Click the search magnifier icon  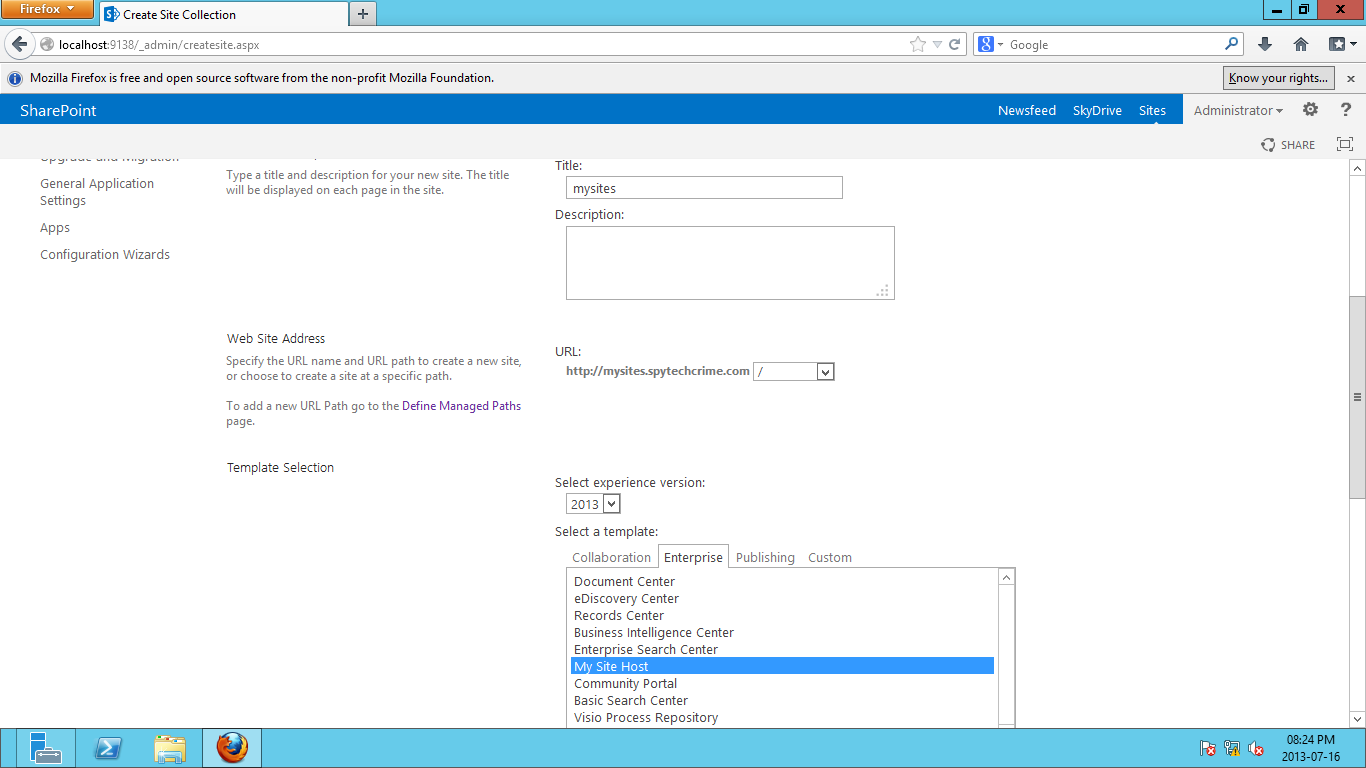(1231, 44)
